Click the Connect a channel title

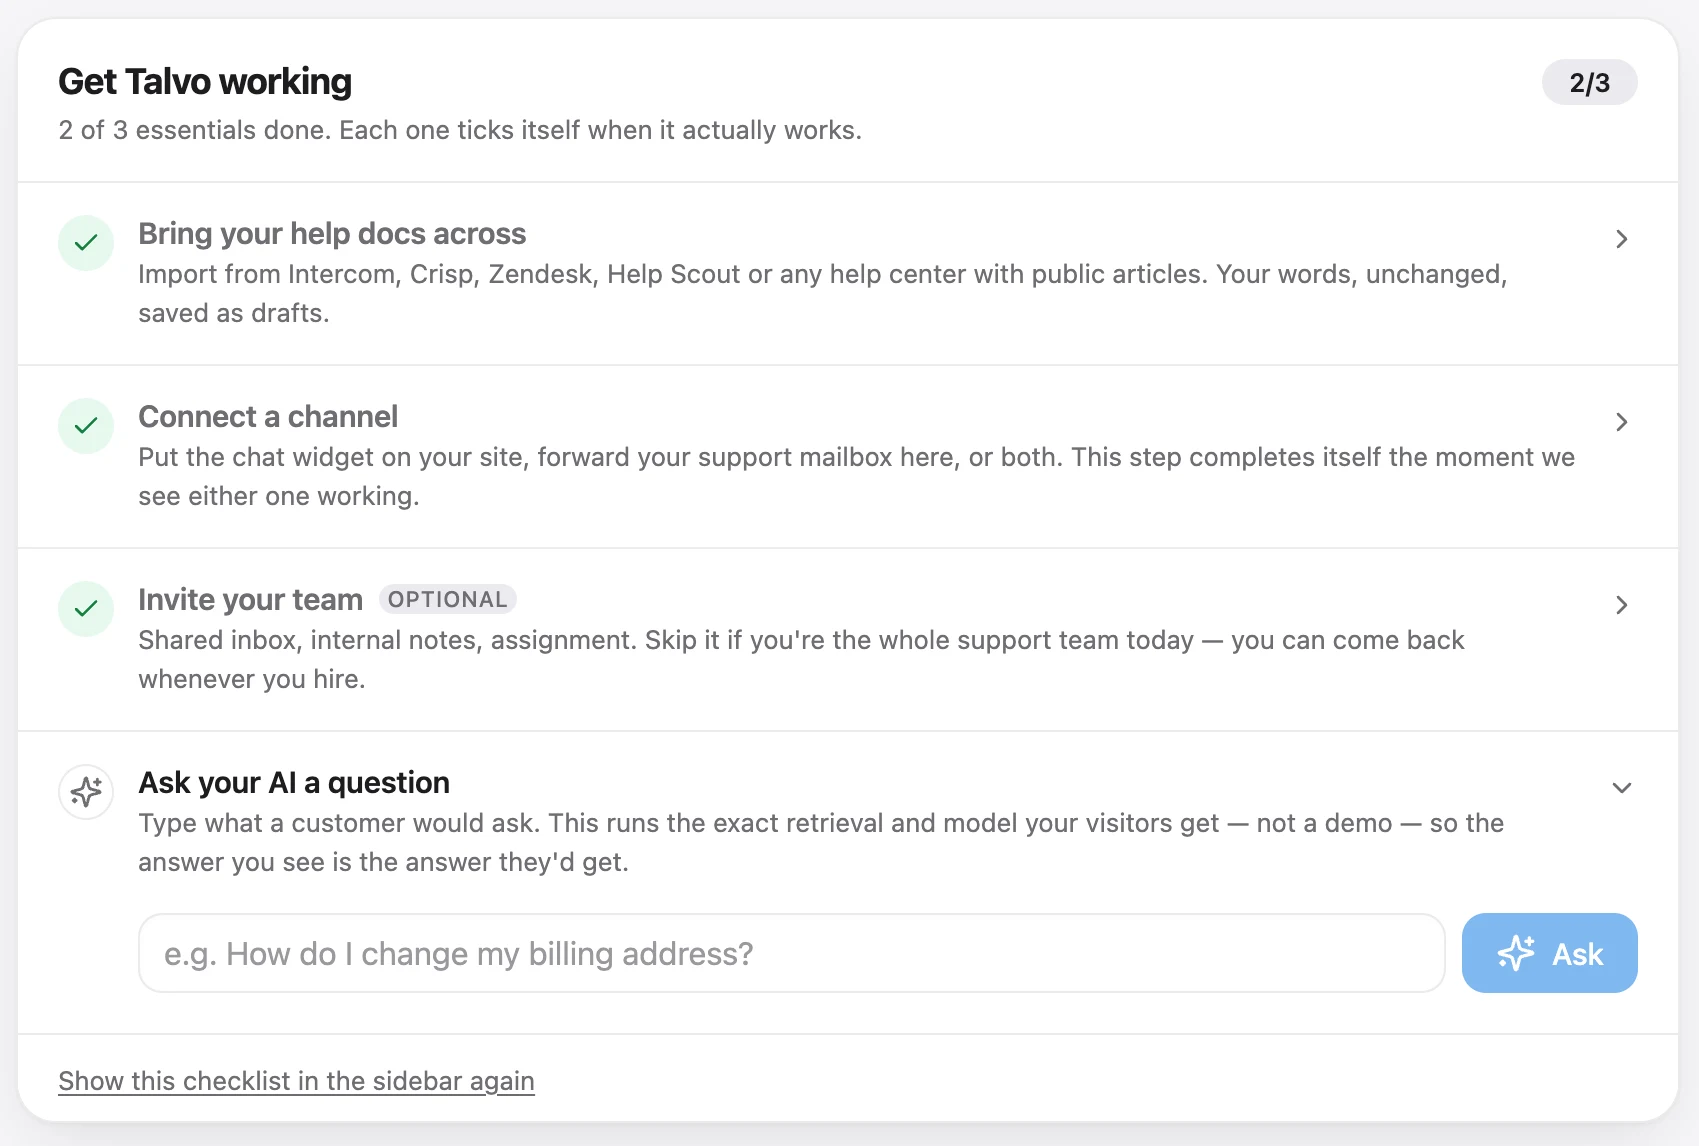268,417
